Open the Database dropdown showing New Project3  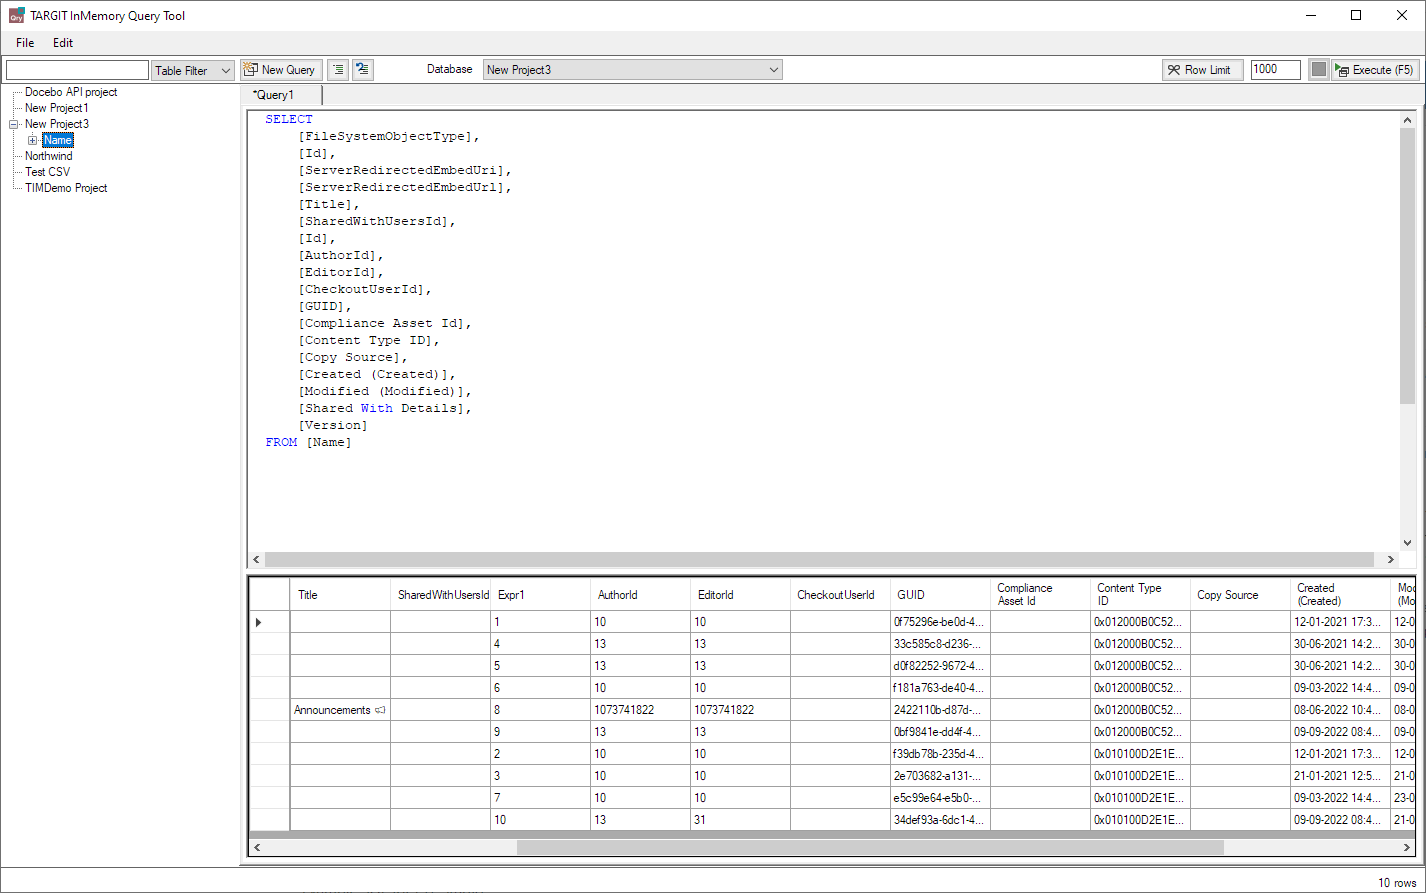click(632, 70)
